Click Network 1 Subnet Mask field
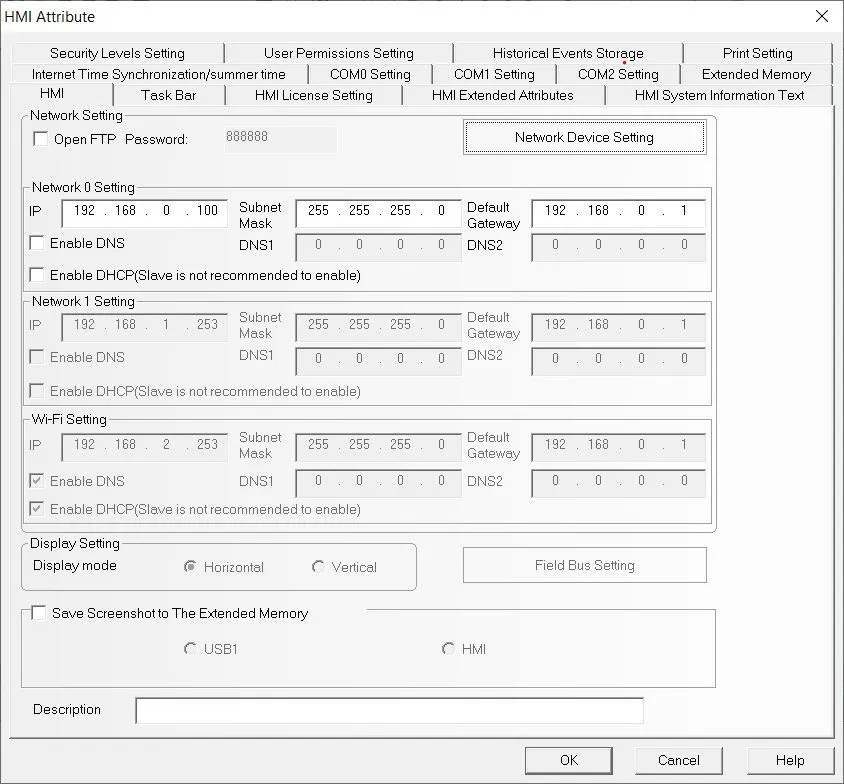 coord(378,327)
